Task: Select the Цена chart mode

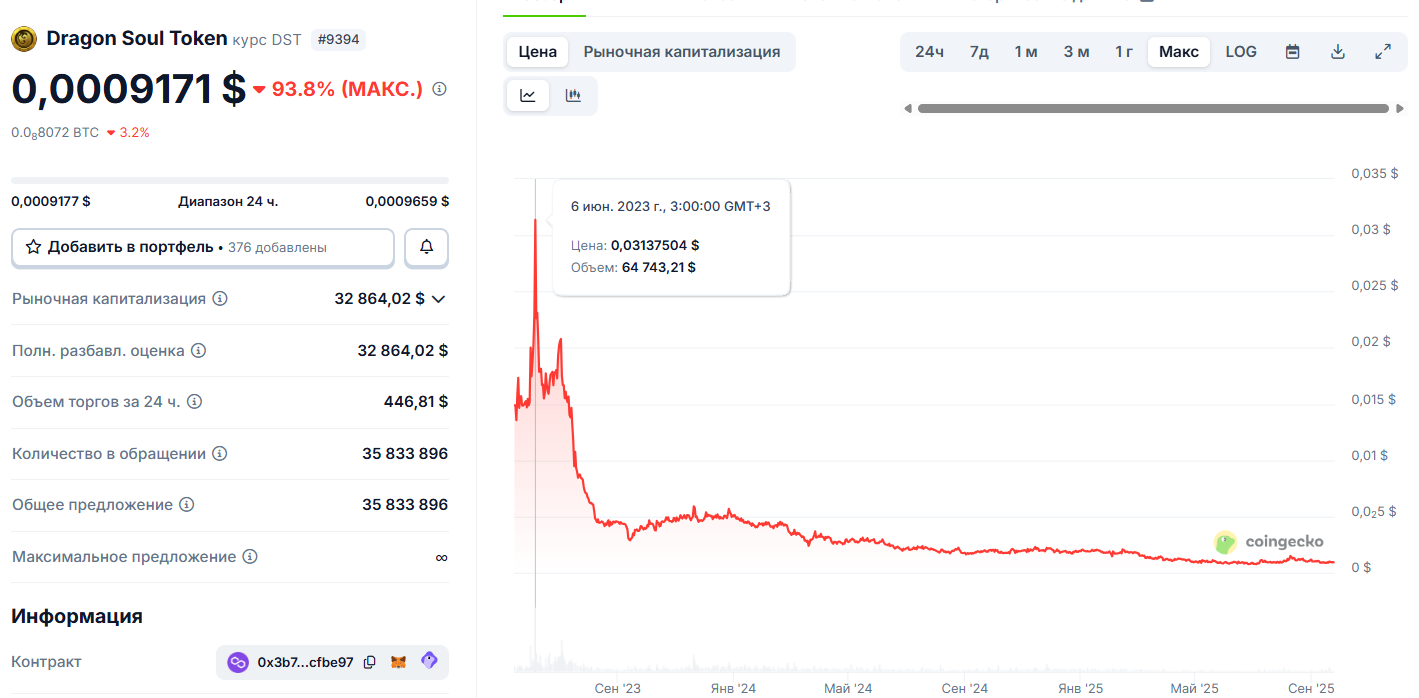Action: tap(538, 52)
